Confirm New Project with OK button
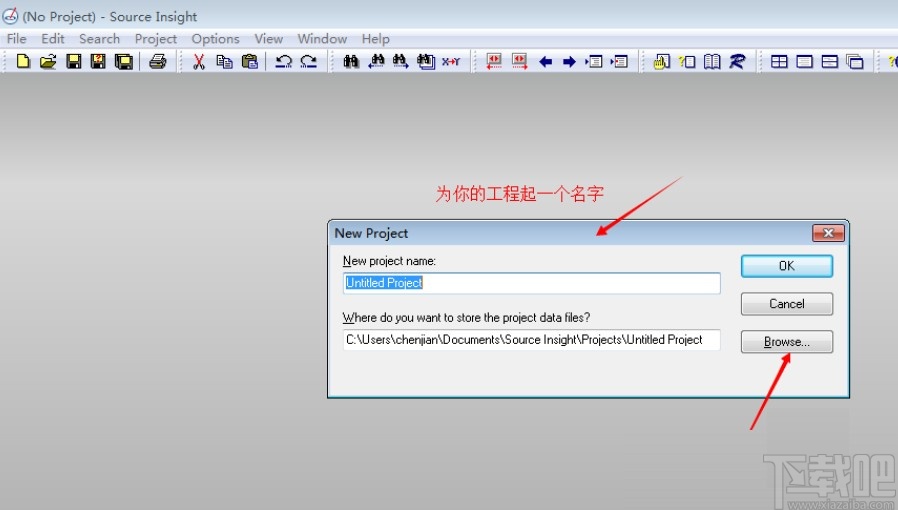This screenshot has width=898, height=510. tap(787, 266)
